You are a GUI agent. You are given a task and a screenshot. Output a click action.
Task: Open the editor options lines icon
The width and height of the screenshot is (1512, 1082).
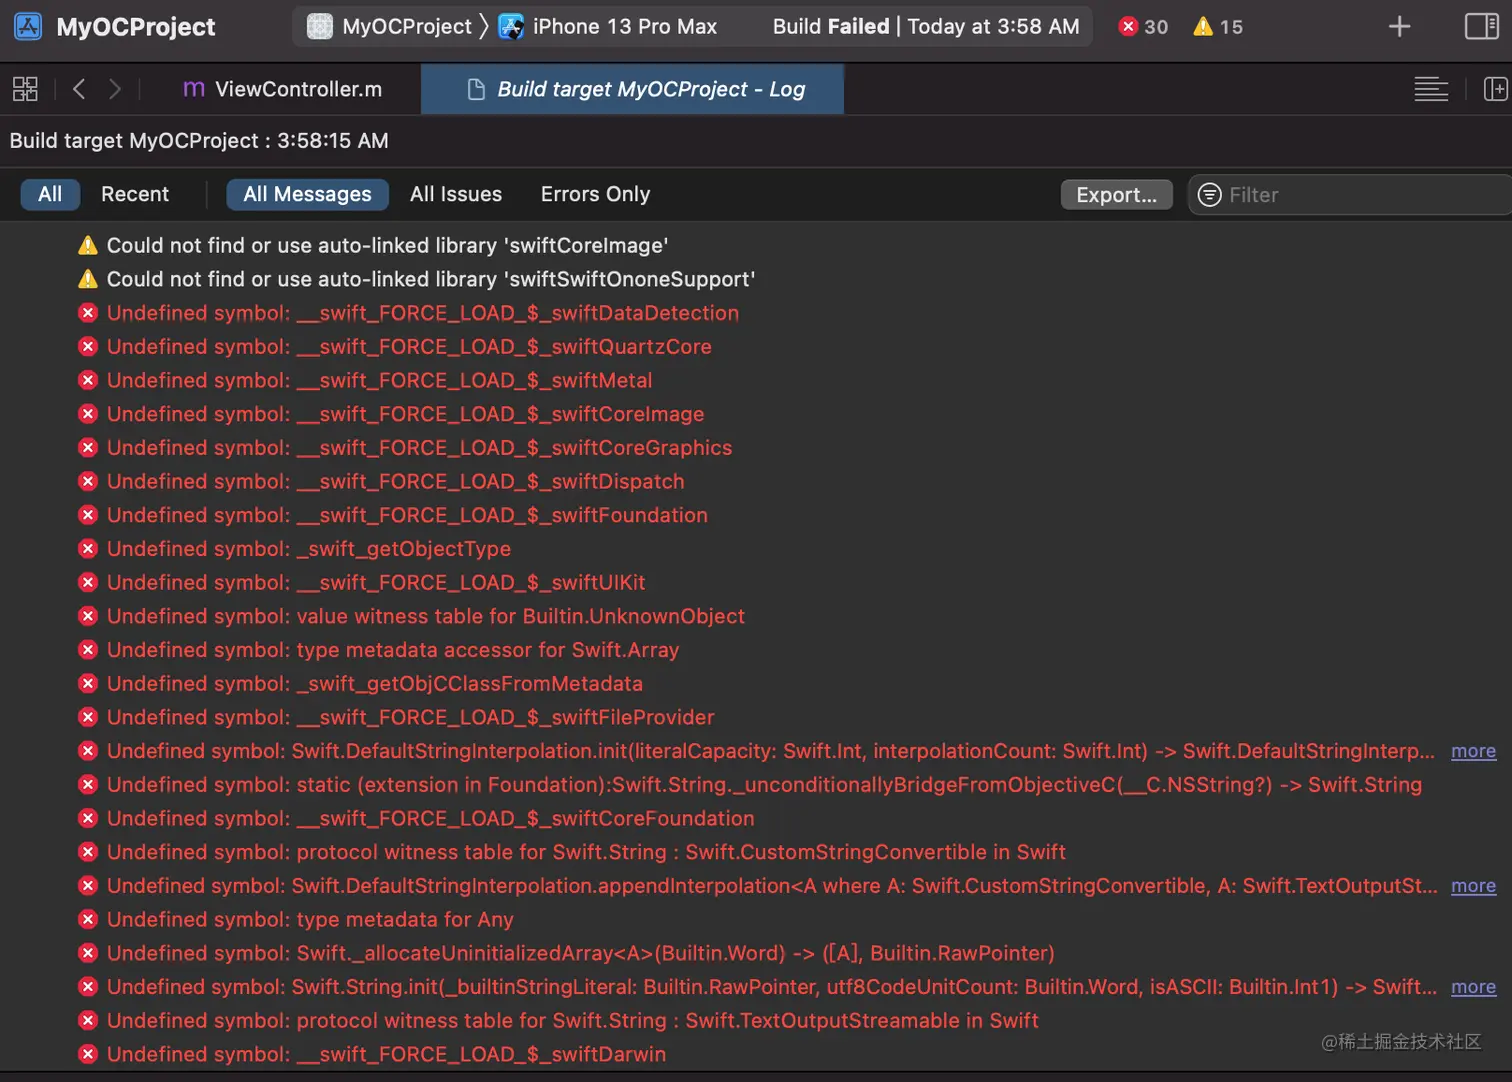point(1431,89)
